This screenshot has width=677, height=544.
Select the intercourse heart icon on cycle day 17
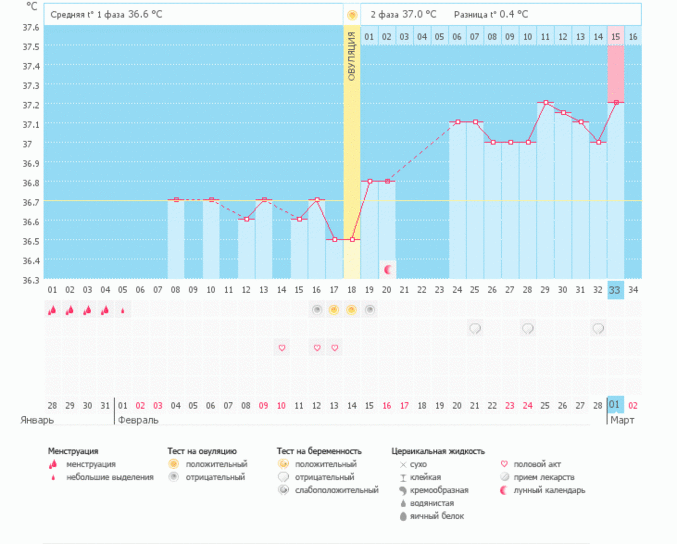(x=334, y=347)
